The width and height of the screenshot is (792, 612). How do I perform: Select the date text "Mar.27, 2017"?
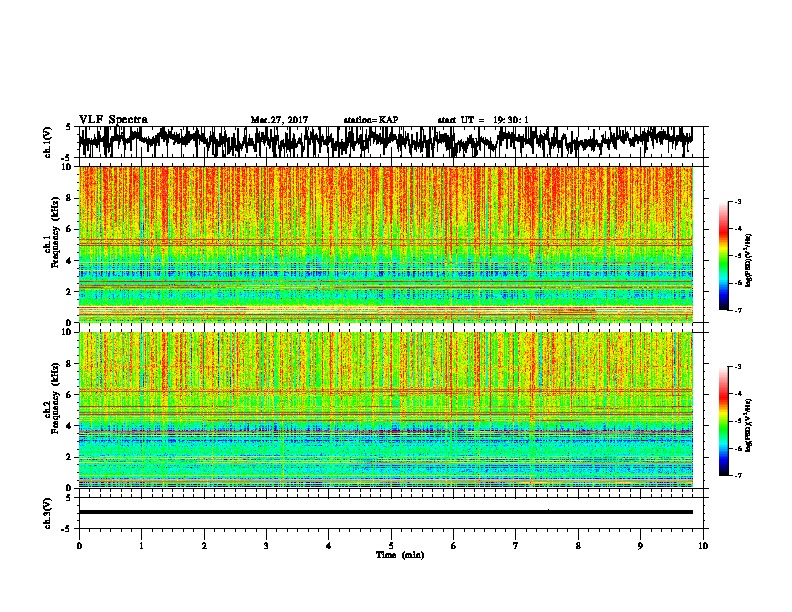pos(279,120)
